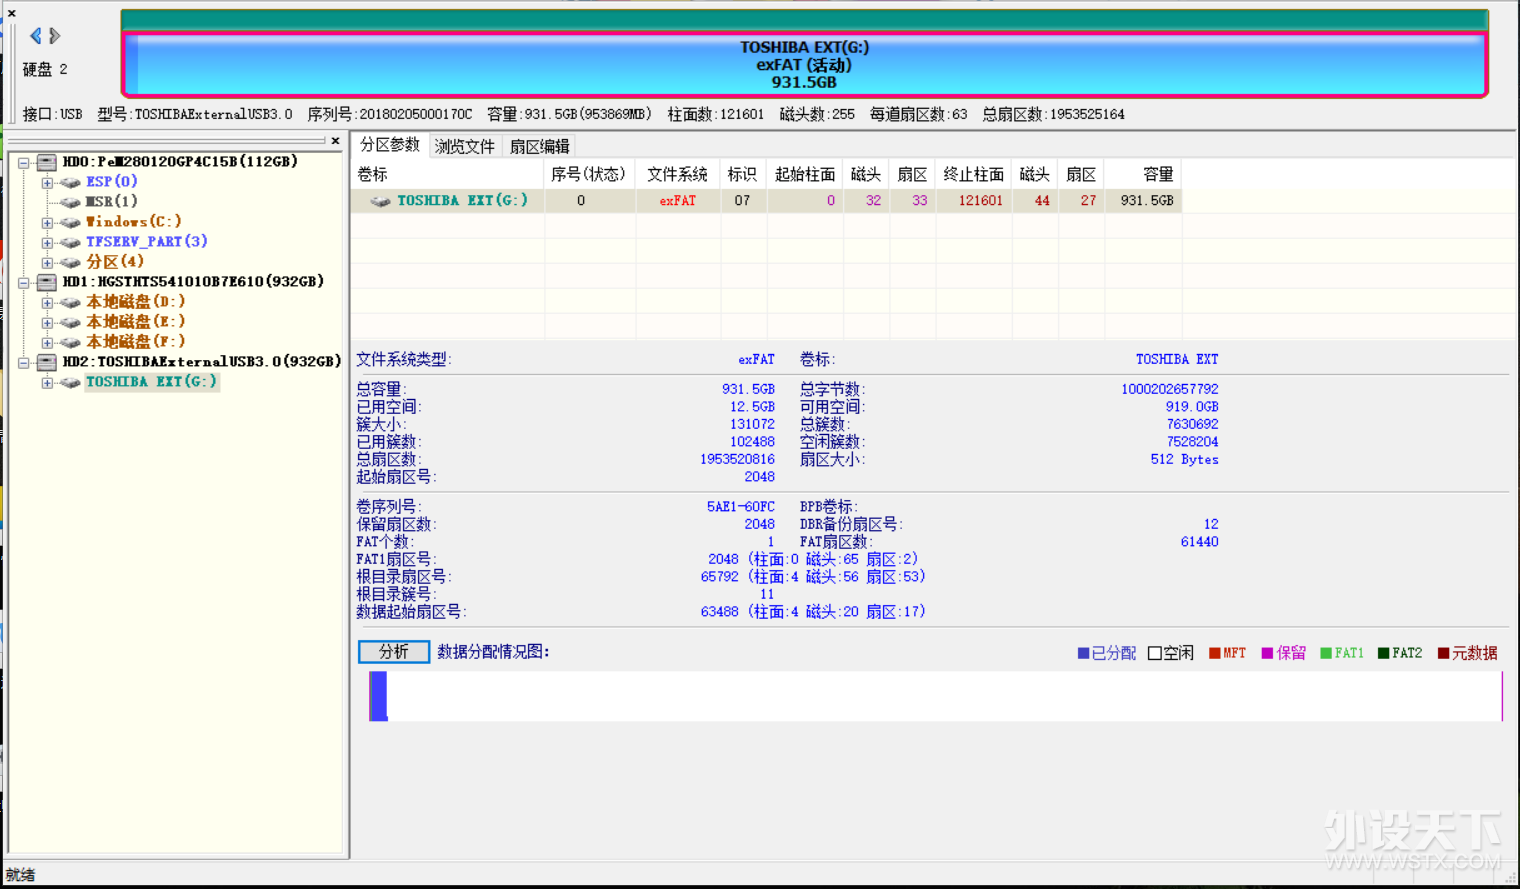
Task: Click the Windows(C:) partition icon
Action: pos(70,222)
